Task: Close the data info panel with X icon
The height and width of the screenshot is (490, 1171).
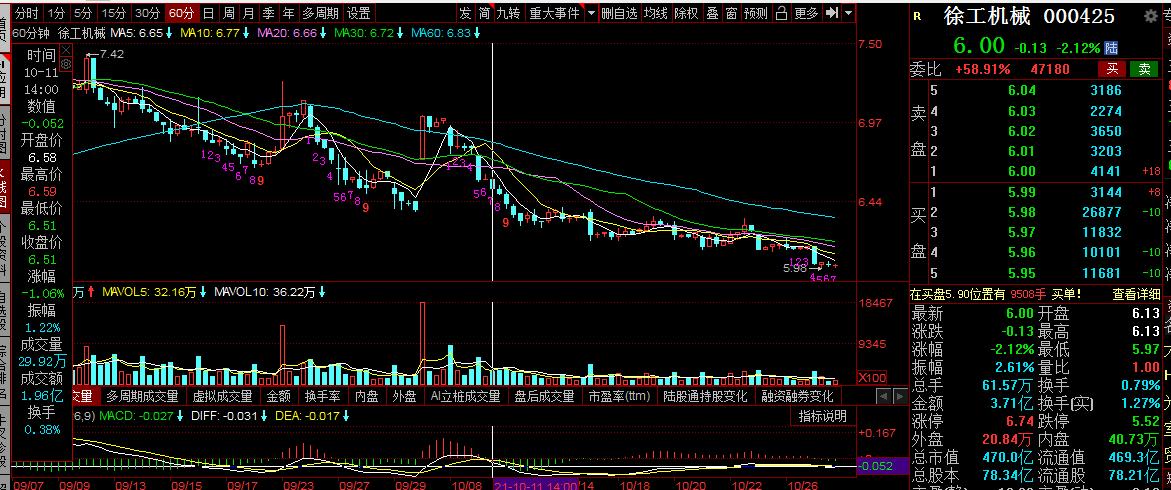Action: click(66, 50)
